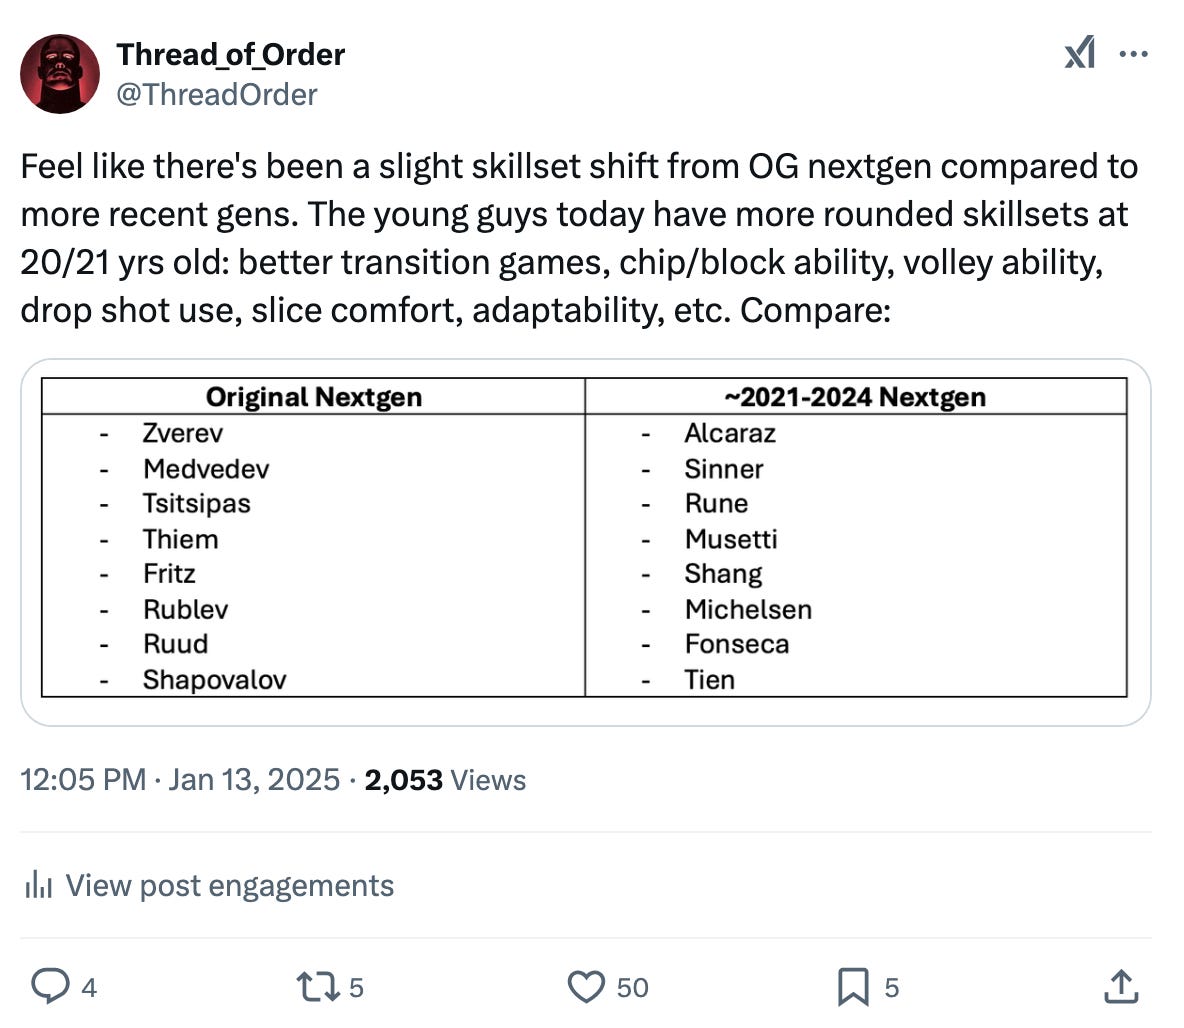Open Thread_of_Order profile avatar
Viewport: 1184px width, 1028px height.
(x=60, y=74)
